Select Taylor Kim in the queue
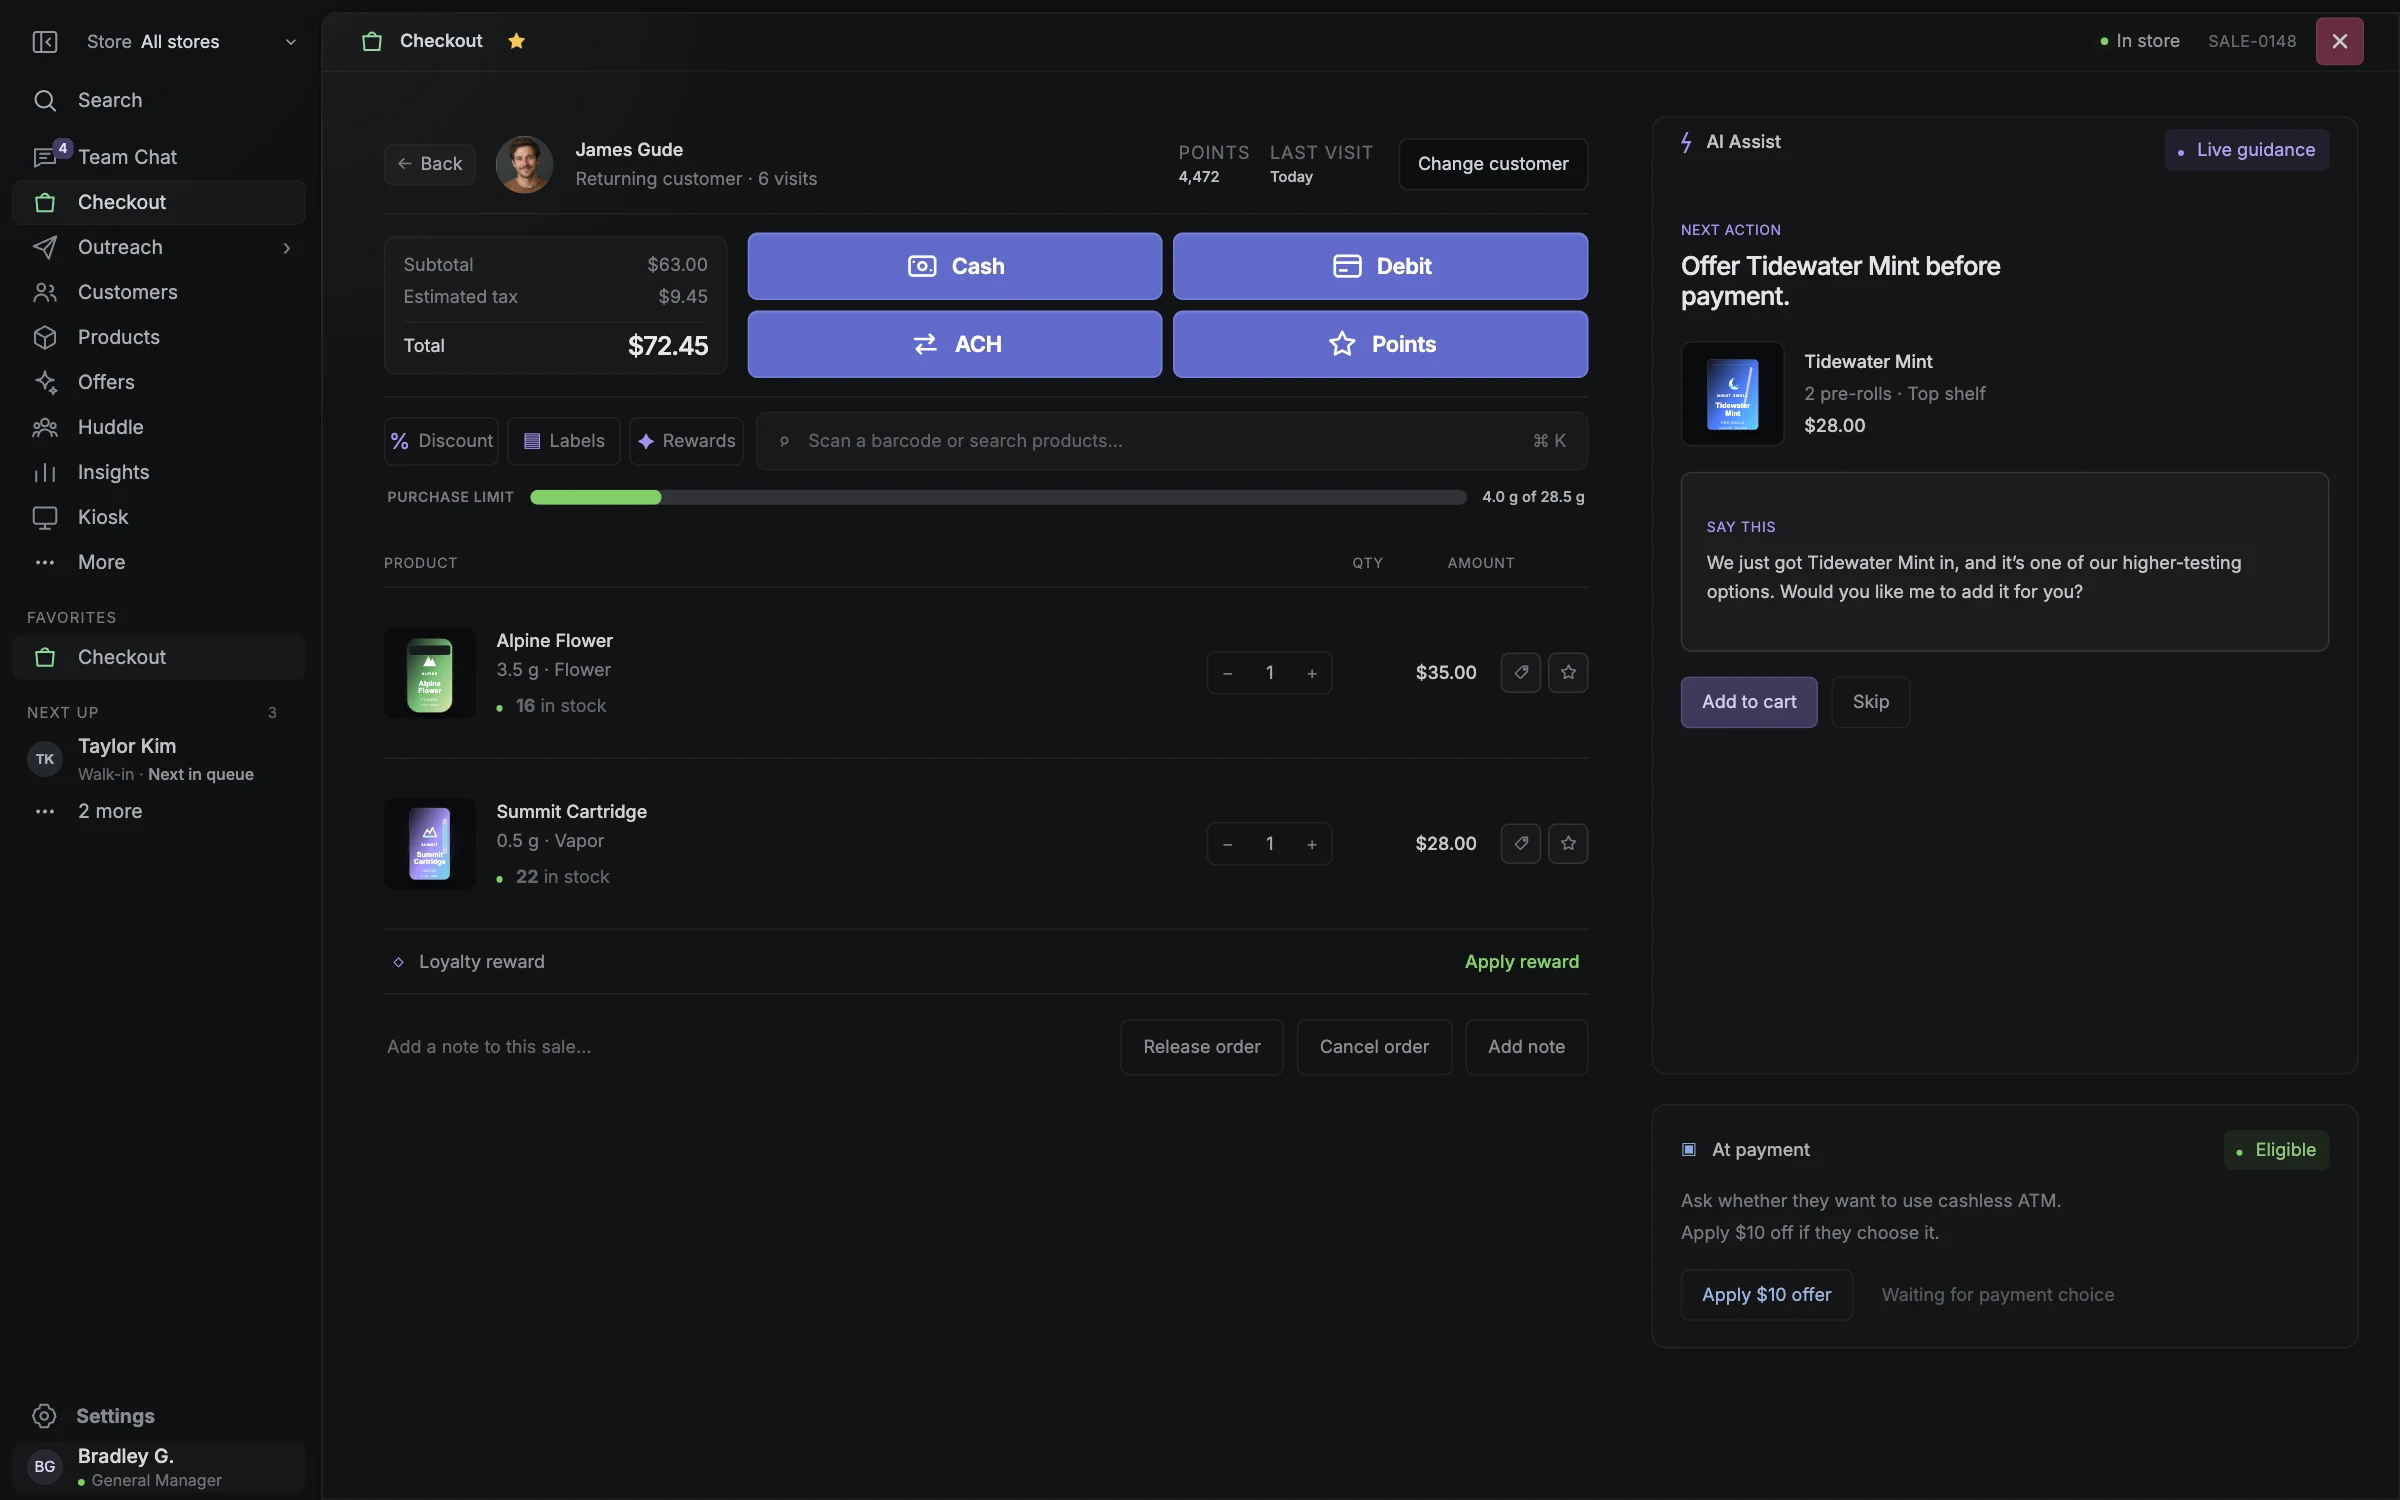 160,759
